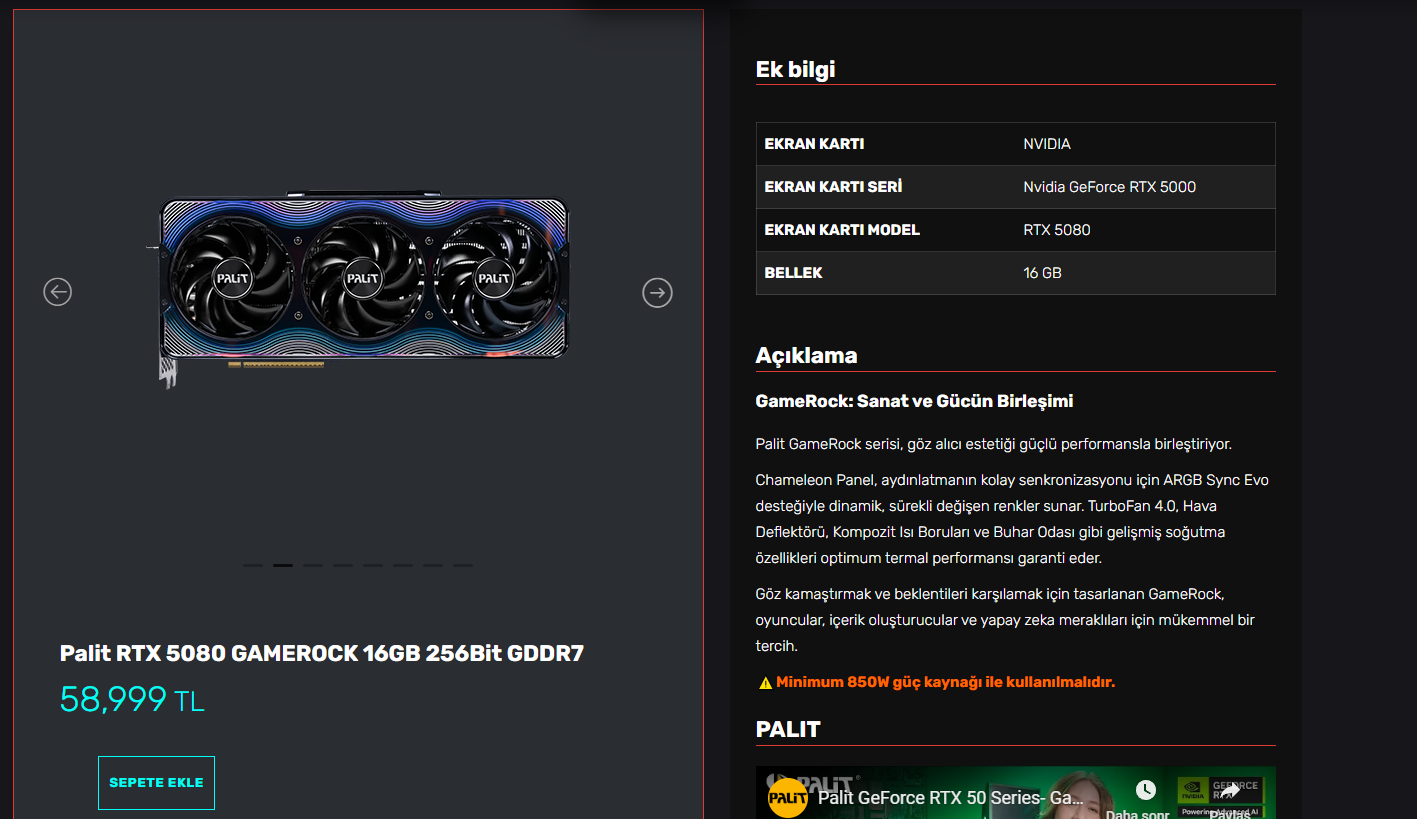This screenshot has width=1417, height=819.
Task: Advance to the next product image arrow
Action: [x=657, y=292]
